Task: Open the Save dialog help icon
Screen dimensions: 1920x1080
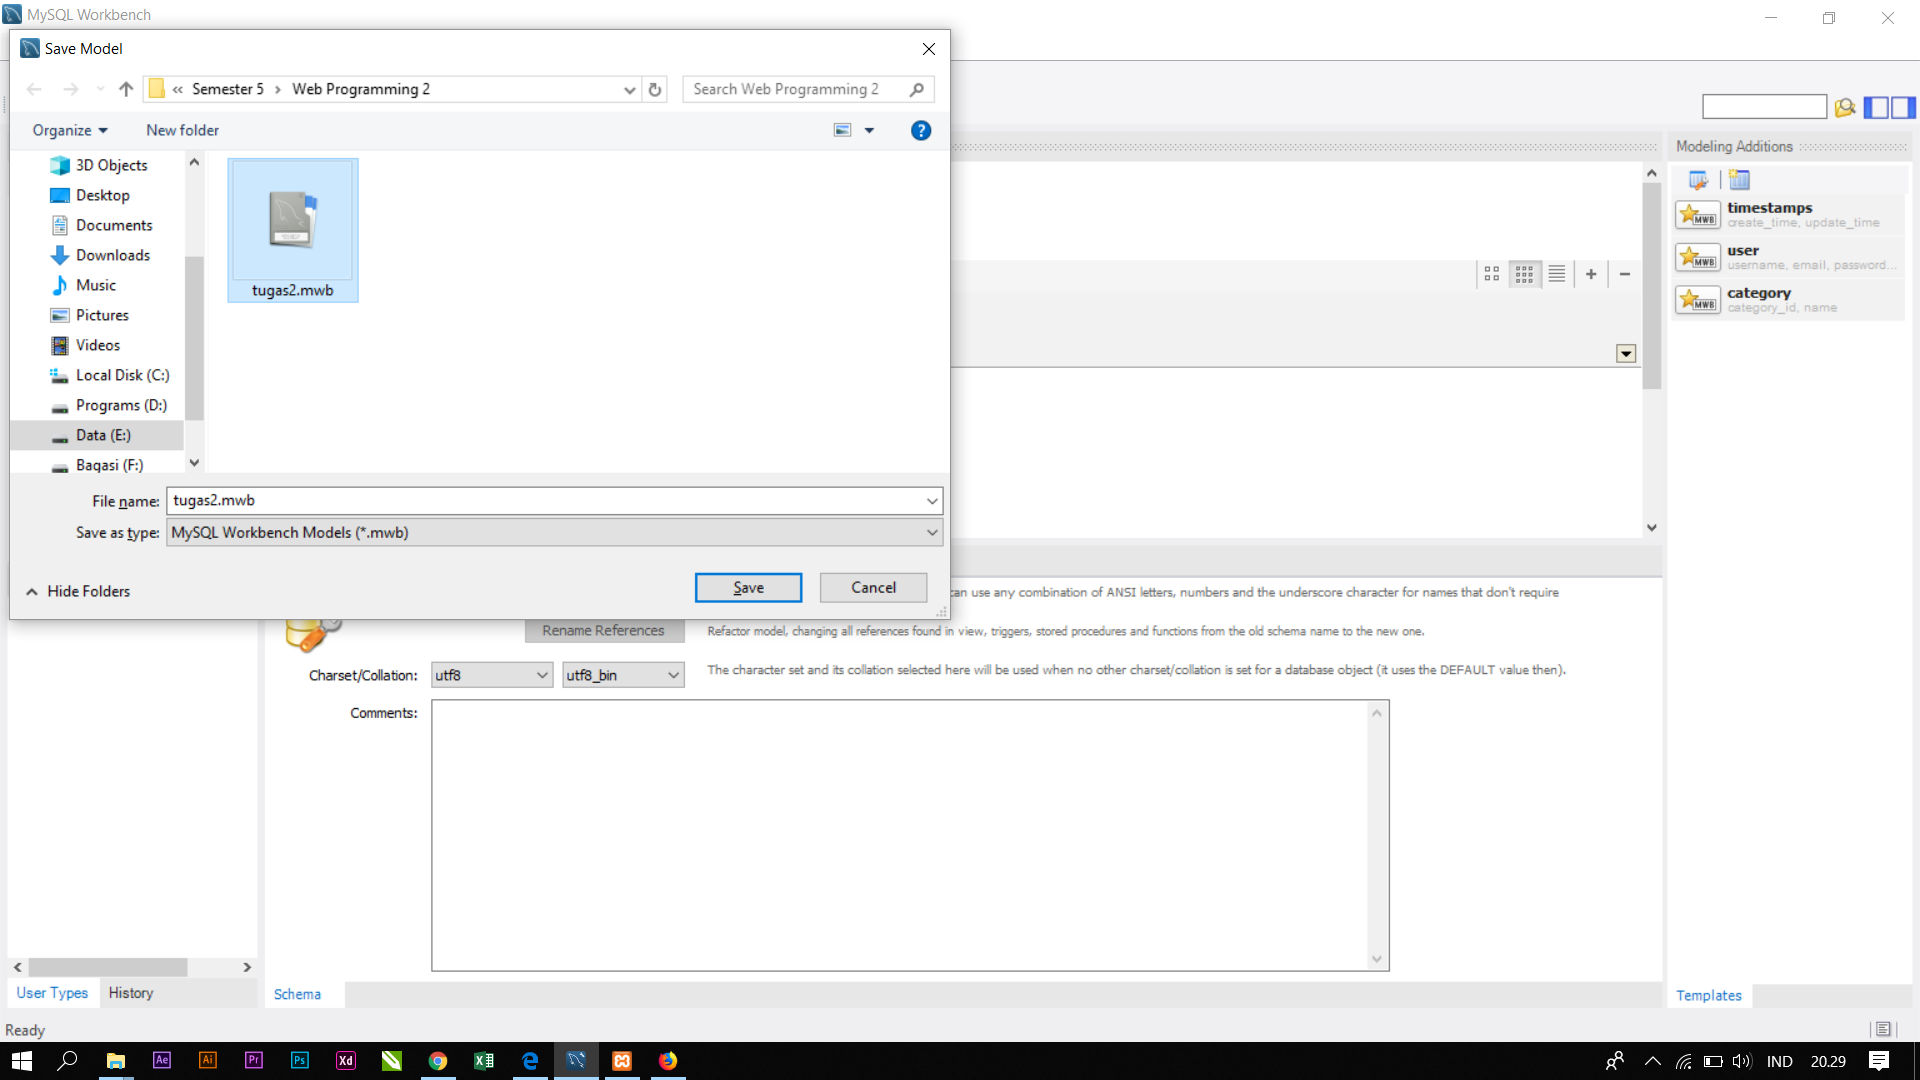Action: (920, 130)
